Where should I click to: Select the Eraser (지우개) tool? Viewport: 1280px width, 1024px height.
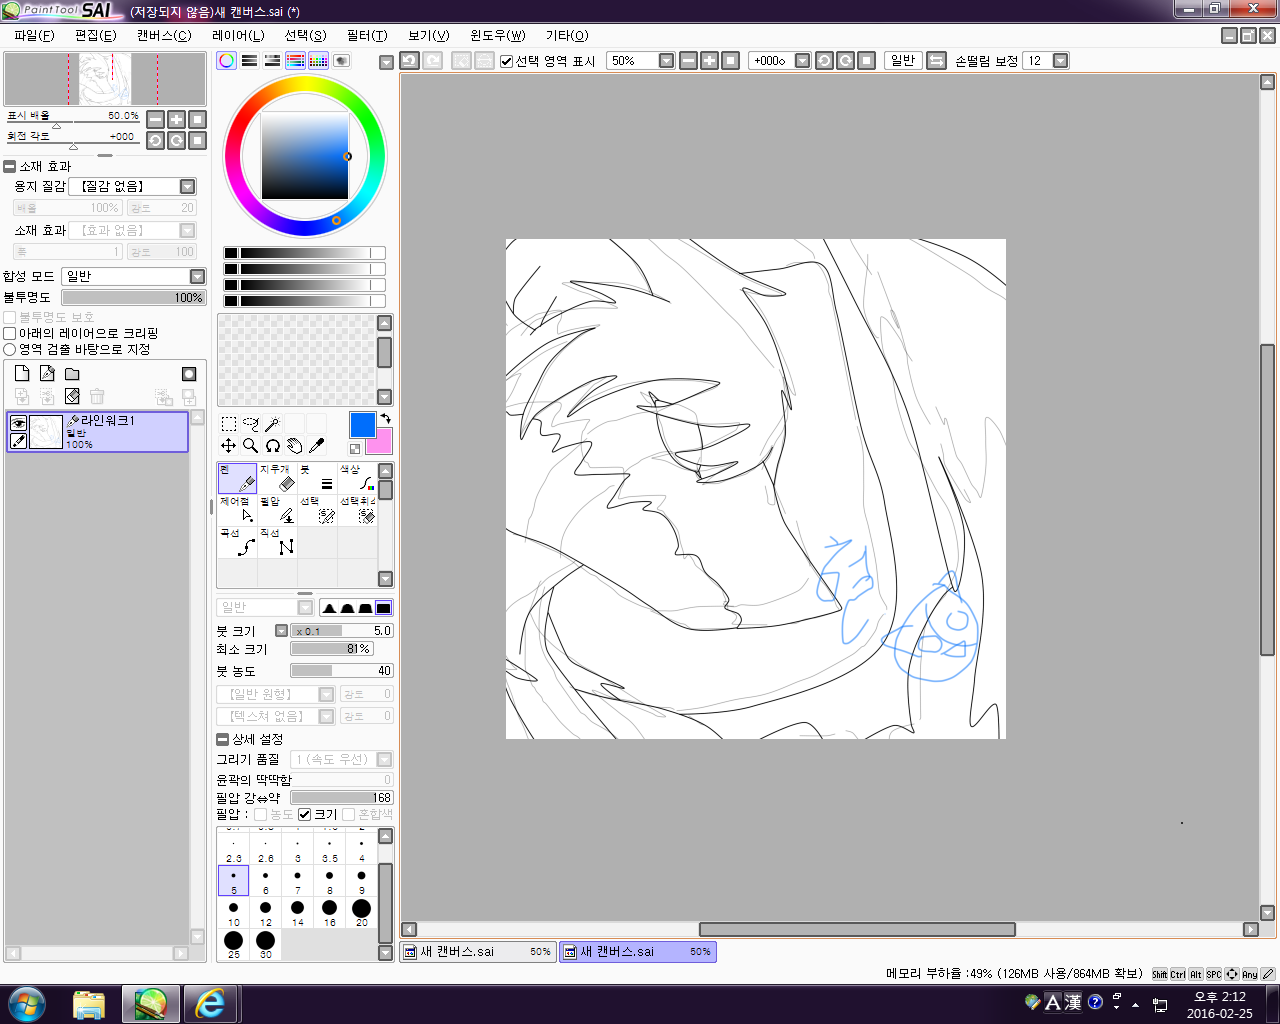point(277,478)
